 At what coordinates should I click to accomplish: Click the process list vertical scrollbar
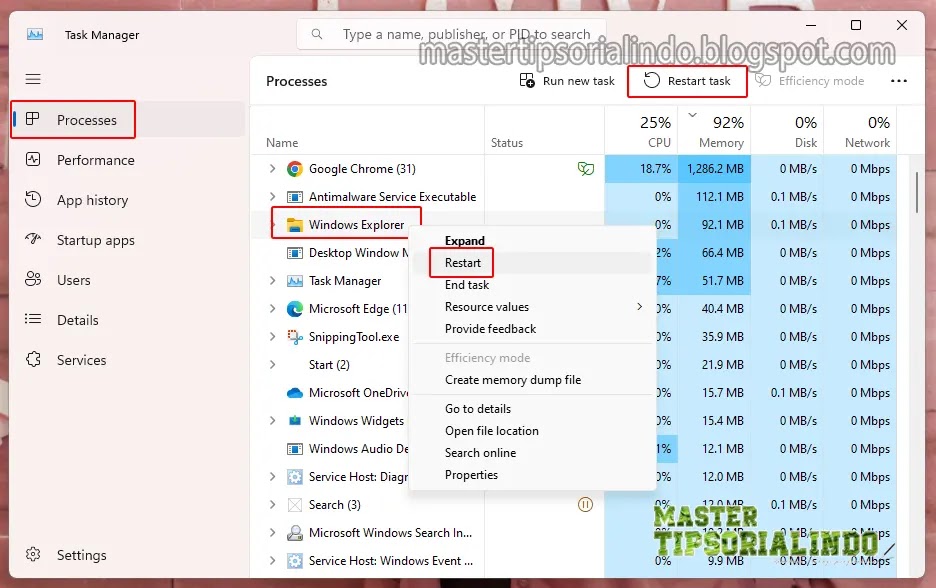point(917,192)
